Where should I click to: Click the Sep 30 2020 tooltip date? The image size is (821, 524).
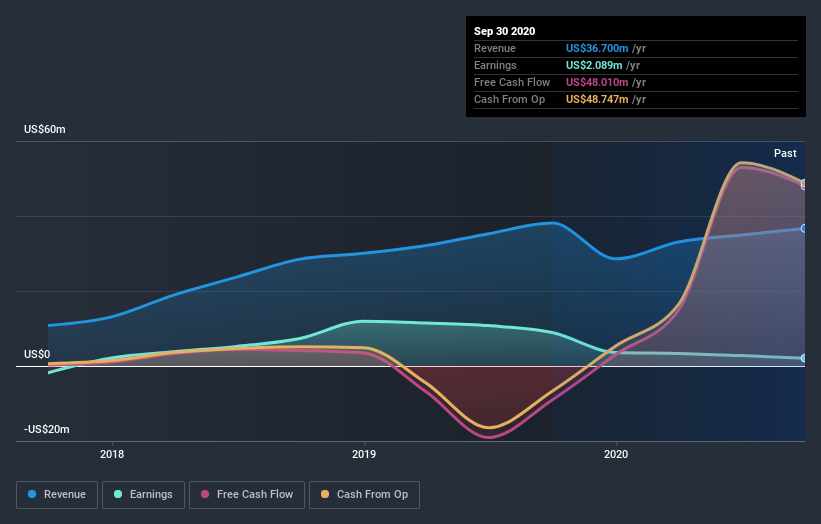click(x=504, y=31)
